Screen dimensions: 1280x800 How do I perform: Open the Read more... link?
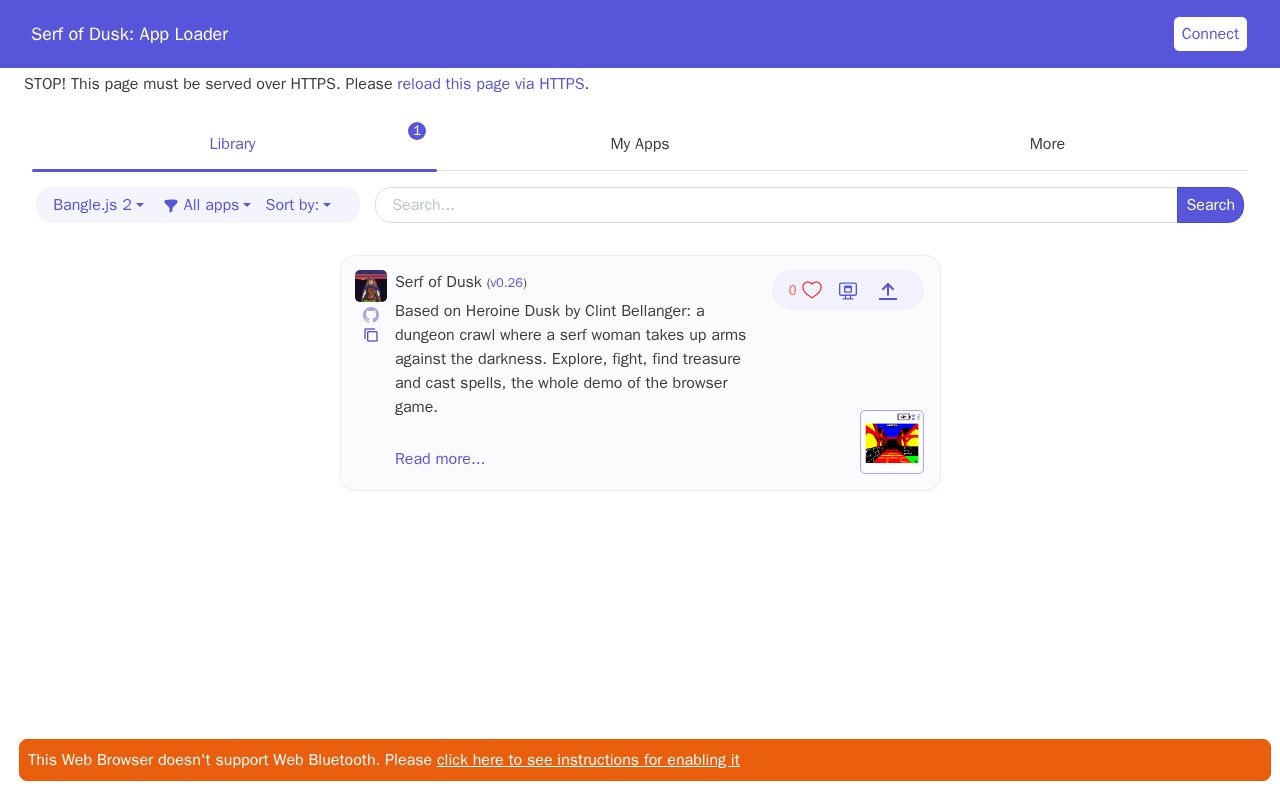[440, 459]
